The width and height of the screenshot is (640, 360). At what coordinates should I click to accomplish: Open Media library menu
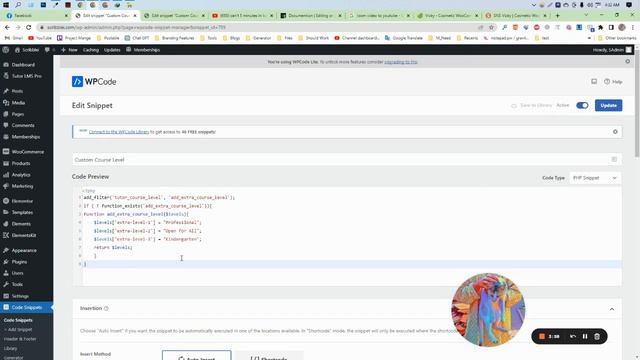[x=18, y=102]
